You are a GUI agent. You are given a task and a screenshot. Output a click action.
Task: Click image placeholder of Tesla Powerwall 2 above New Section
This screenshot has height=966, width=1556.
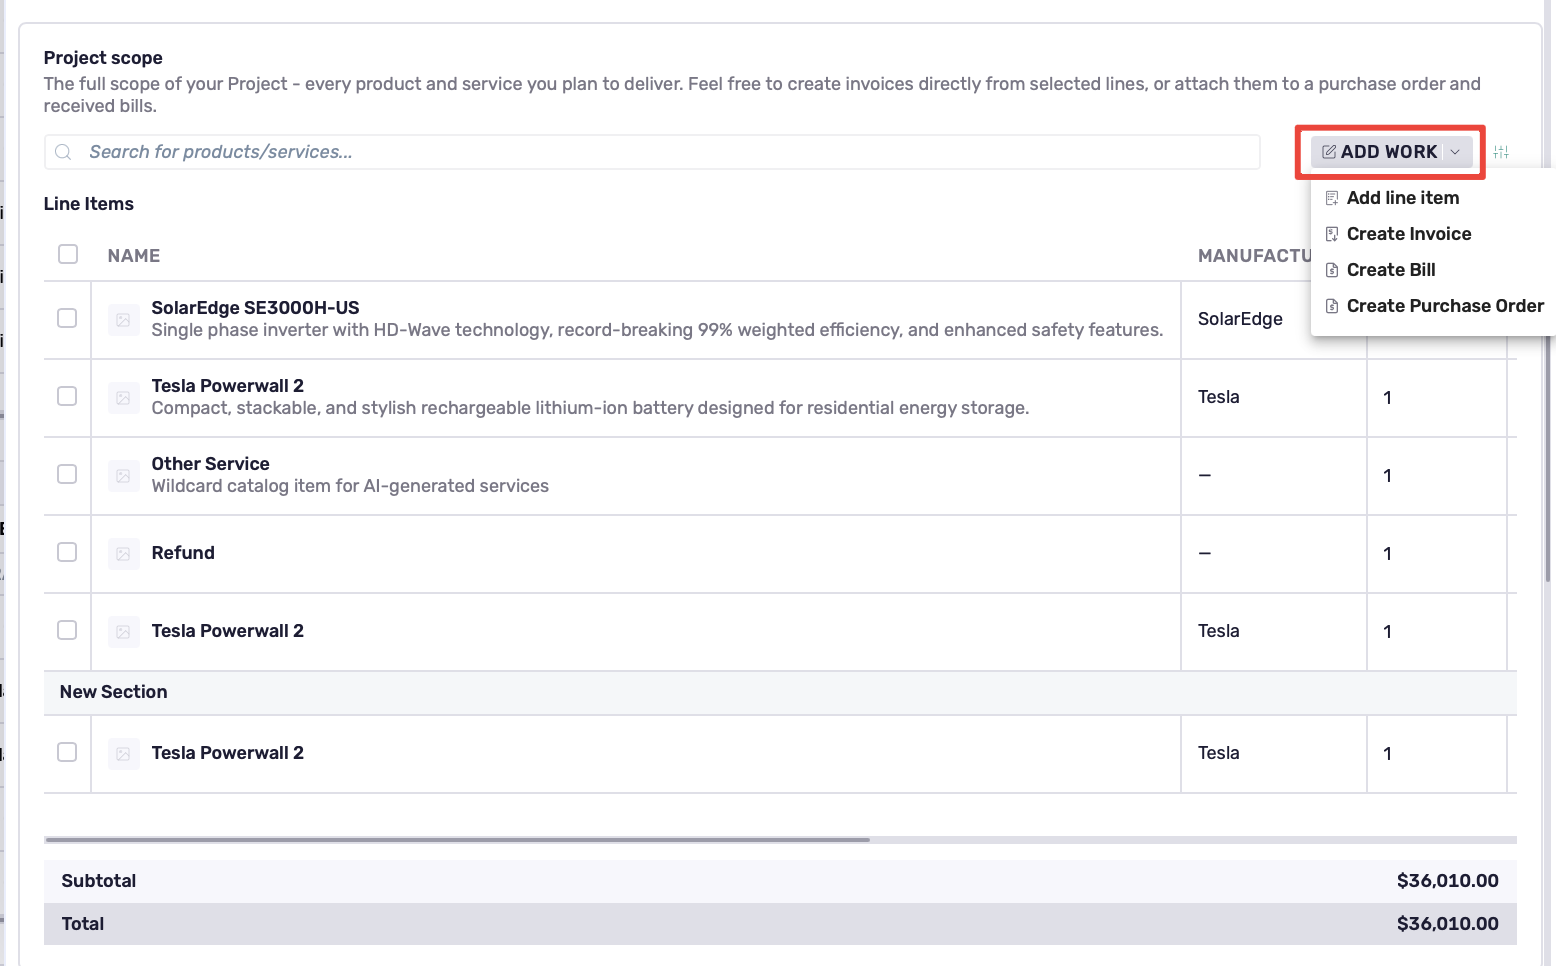click(123, 632)
